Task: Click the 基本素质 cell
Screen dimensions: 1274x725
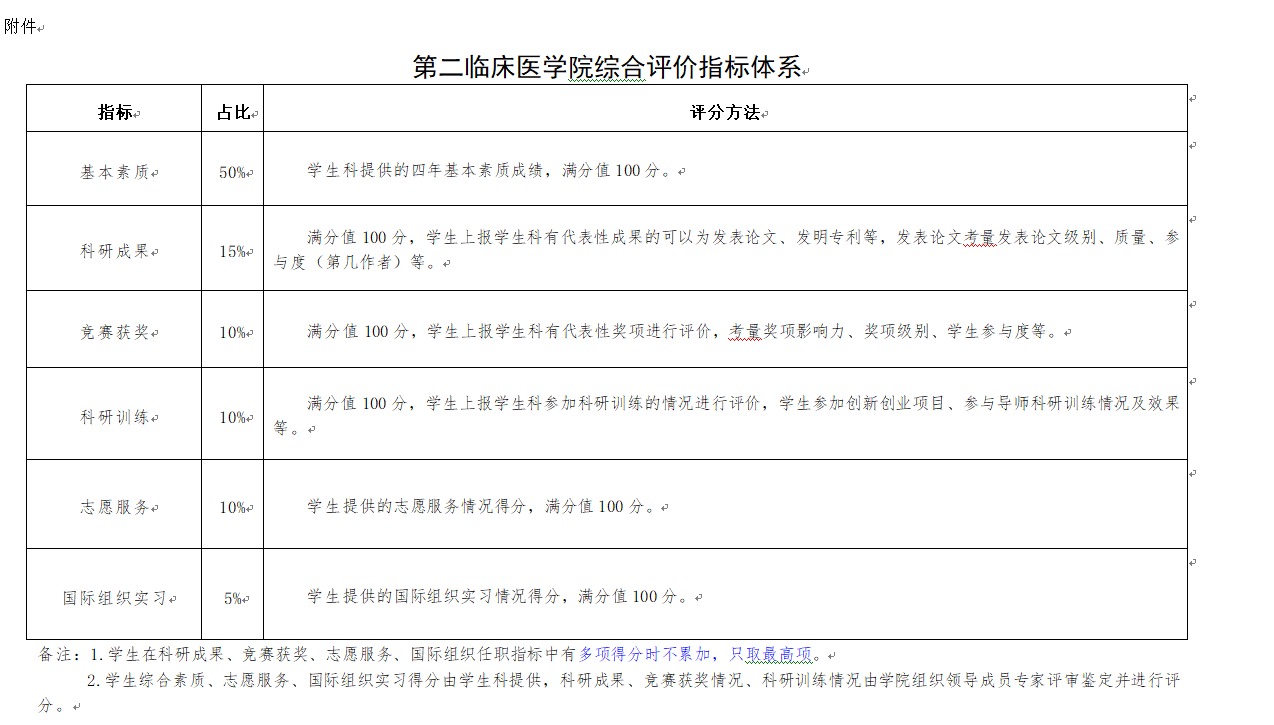Action: coord(115,172)
